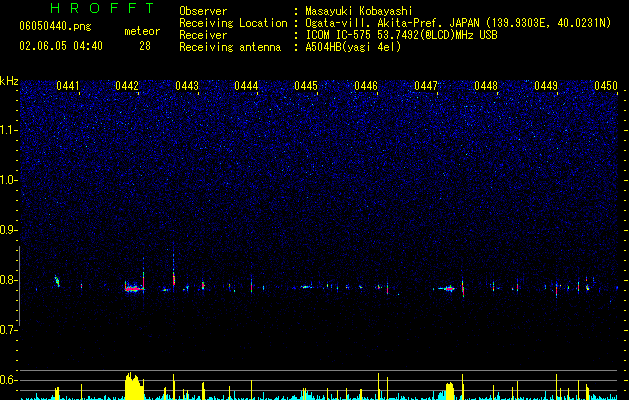The image size is (629, 400).
Task: Click the 'meteor' label
Action: coord(142,31)
